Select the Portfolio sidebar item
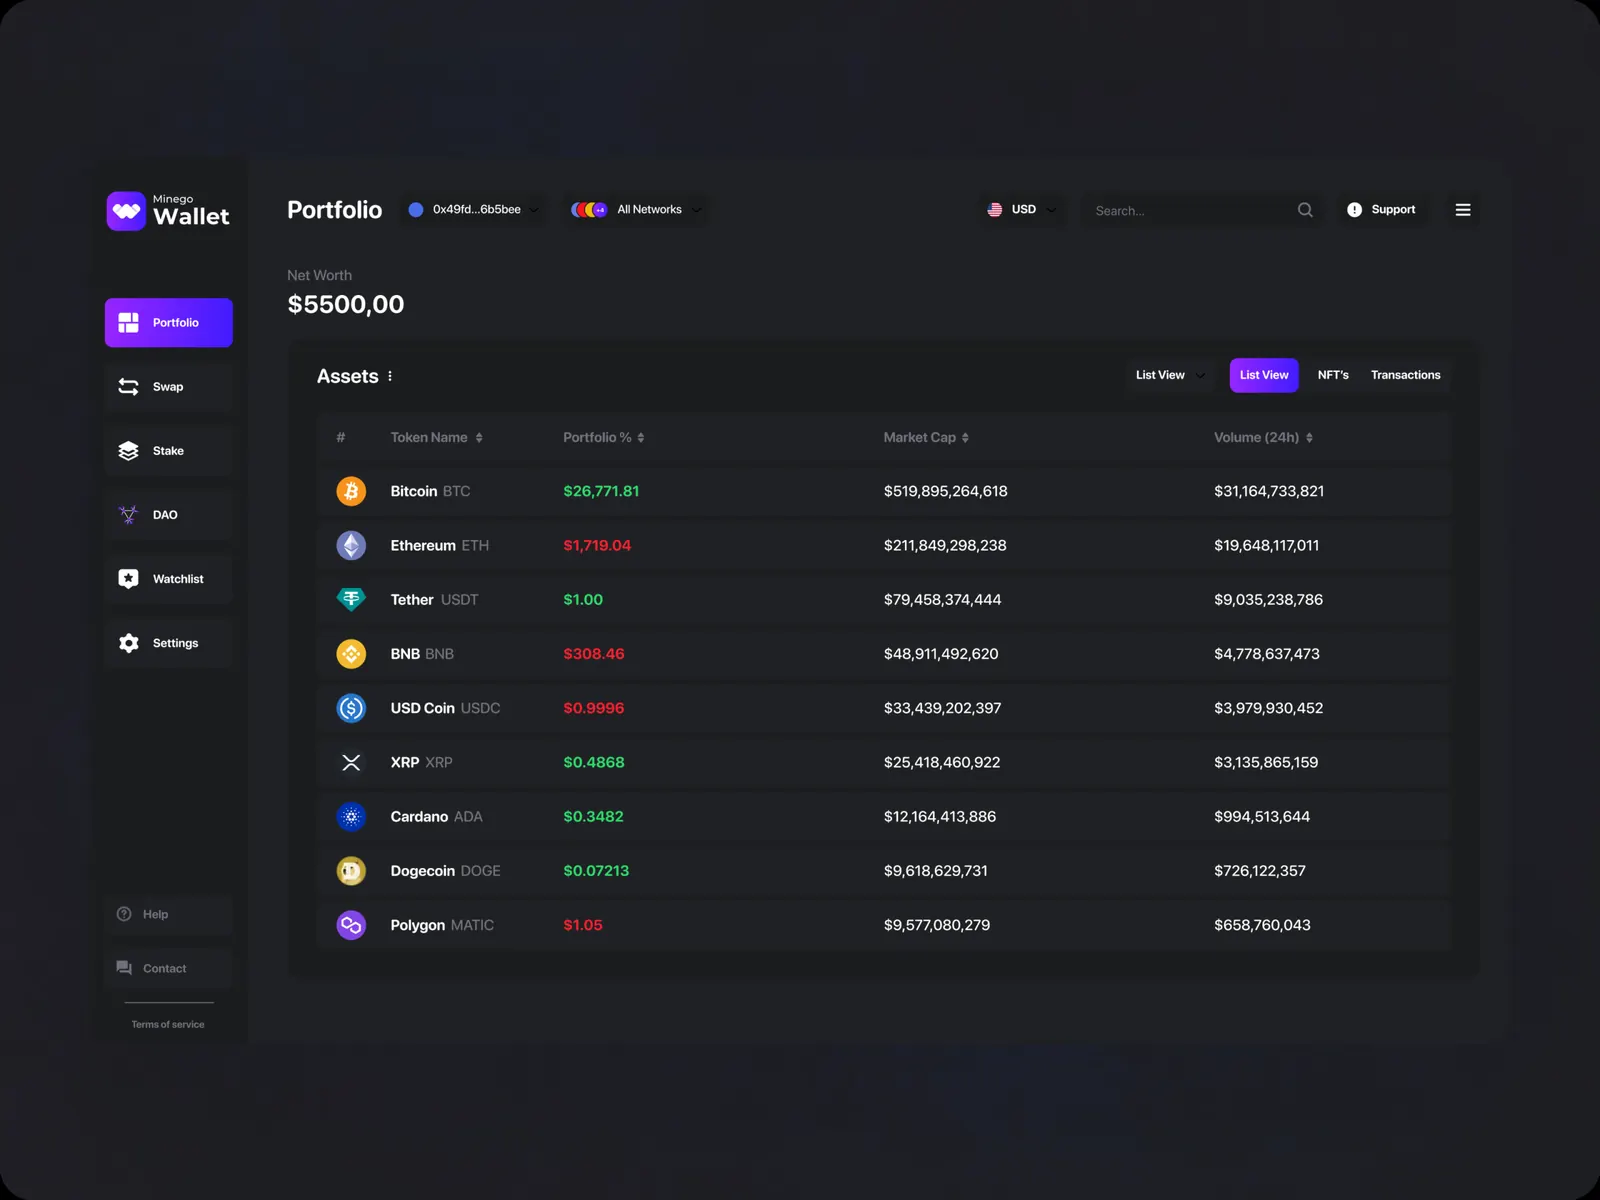1600x1200 pixels. (169, 323)
